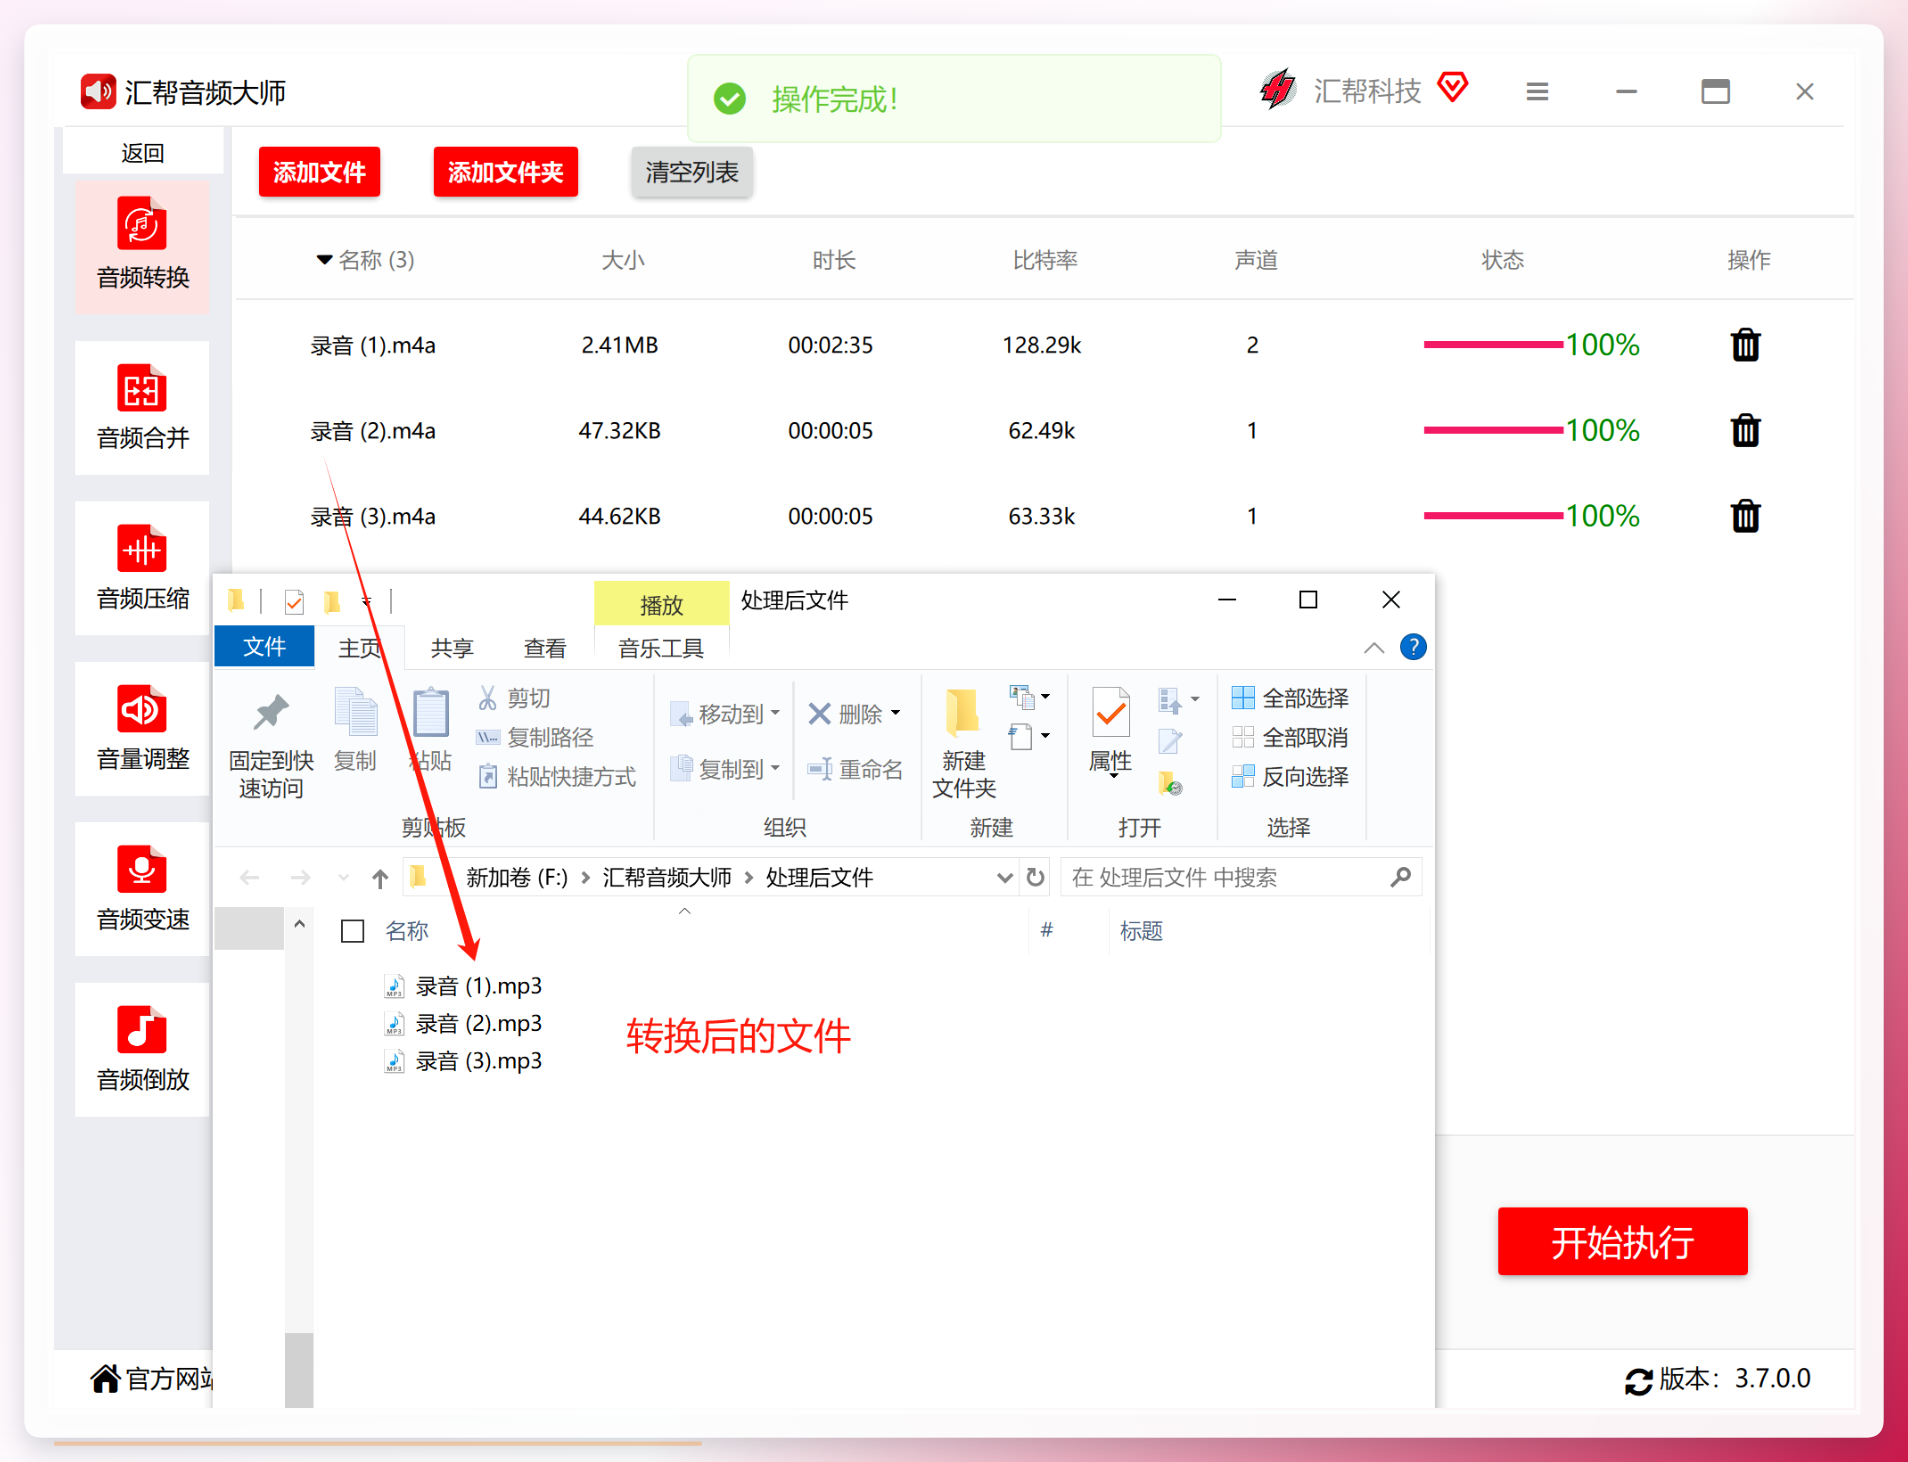
Task: Click the 返回 button in sidebar
Action: click(143, 153)
